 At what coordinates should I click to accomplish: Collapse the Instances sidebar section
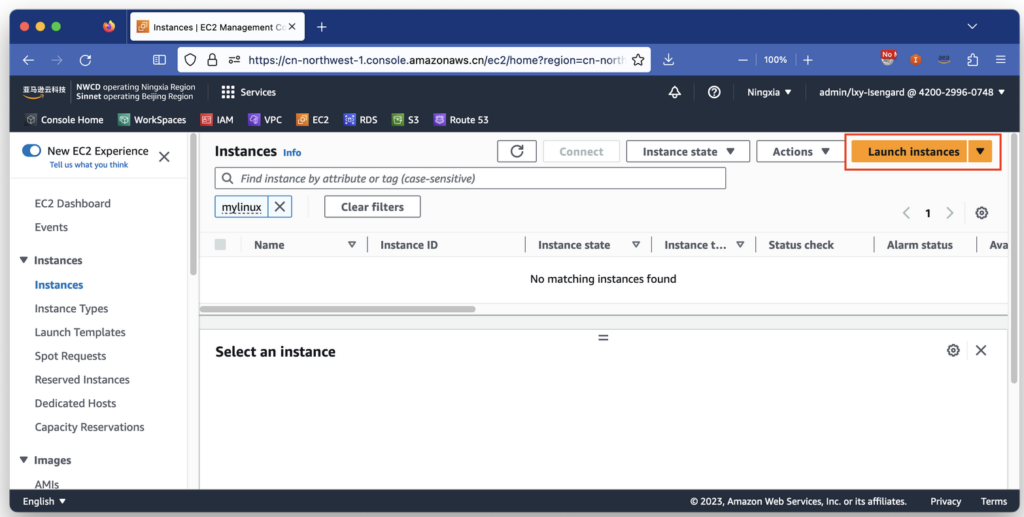[24, 260]
